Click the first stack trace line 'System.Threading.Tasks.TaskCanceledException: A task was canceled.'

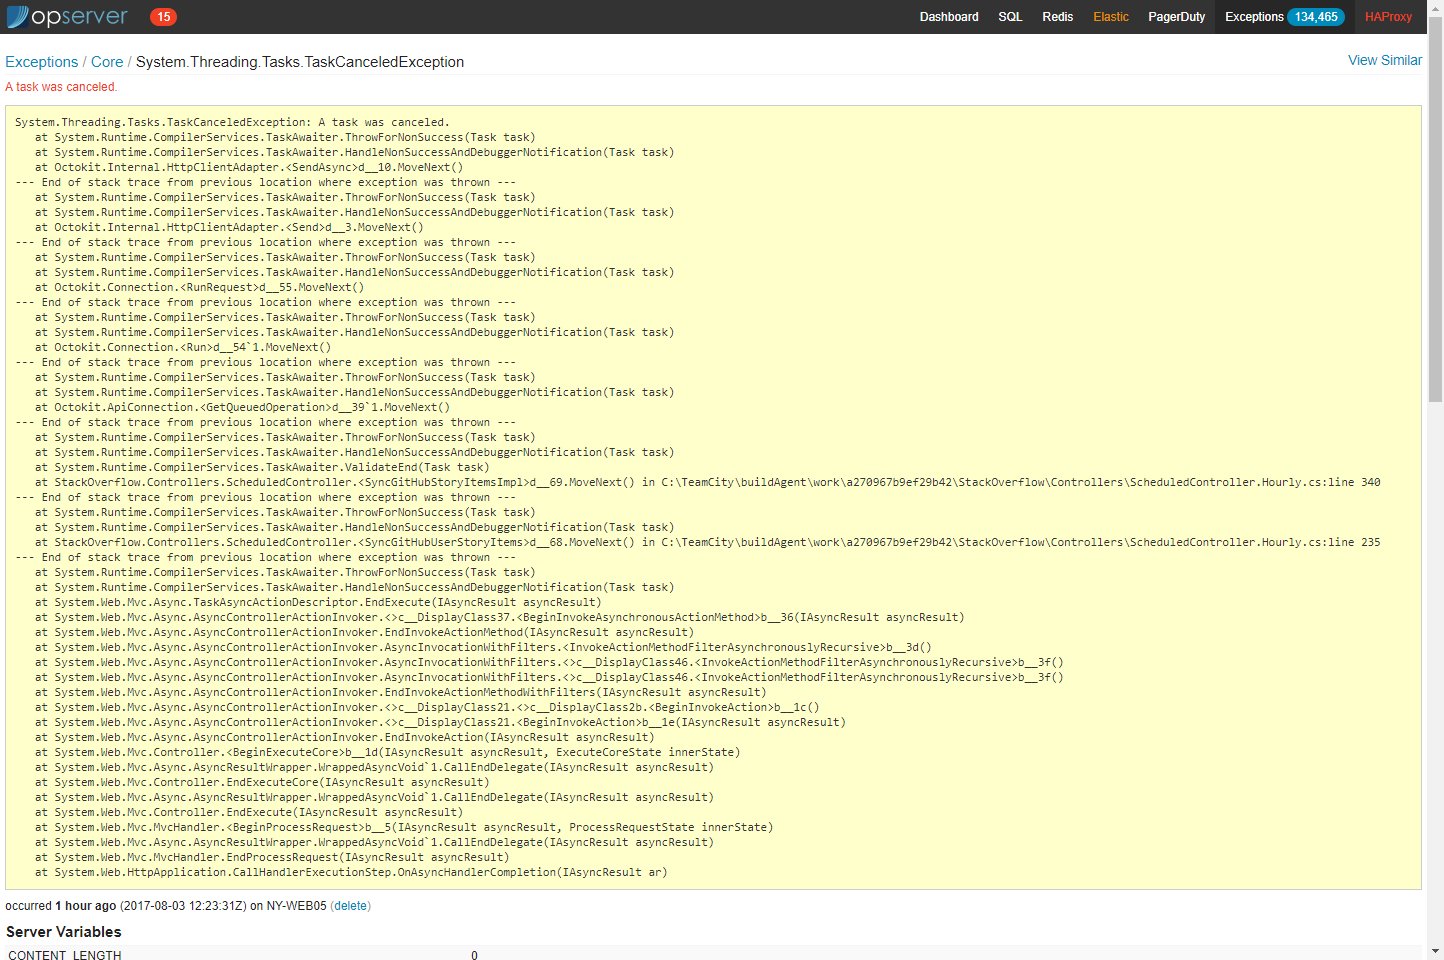point(232,122)
